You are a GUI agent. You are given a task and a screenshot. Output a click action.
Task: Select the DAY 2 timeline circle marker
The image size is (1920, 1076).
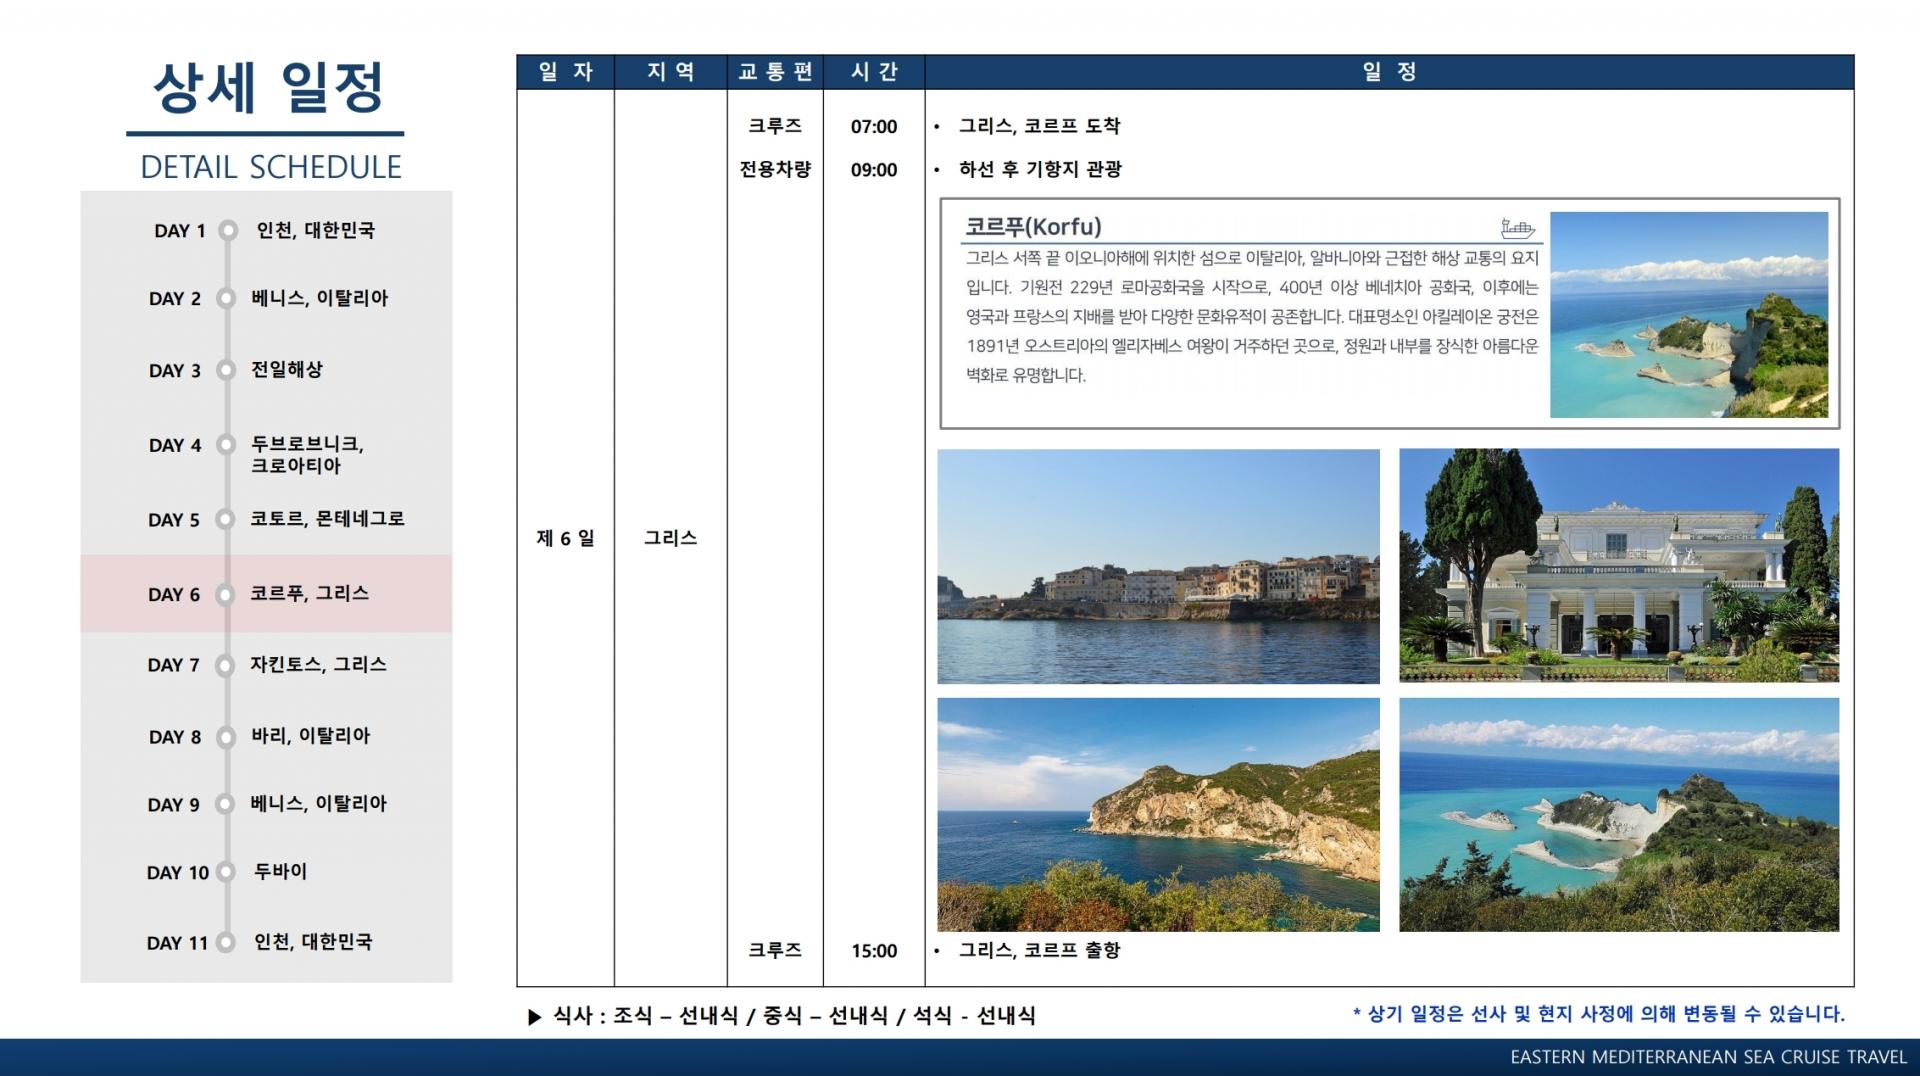click(227, 298)
